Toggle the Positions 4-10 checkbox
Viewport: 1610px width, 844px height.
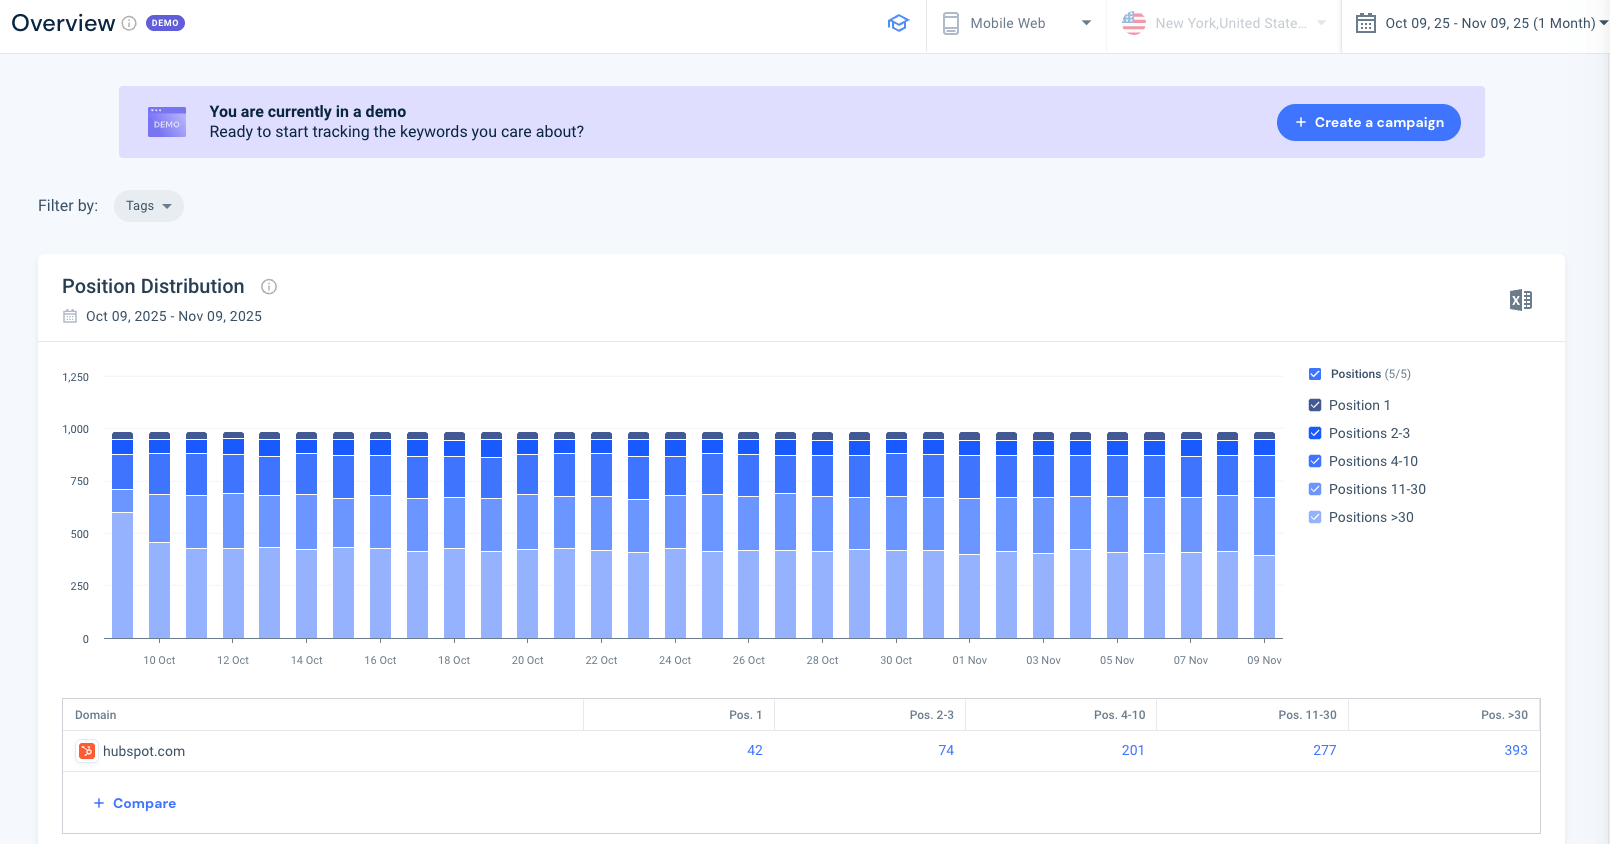point(1315,461)
